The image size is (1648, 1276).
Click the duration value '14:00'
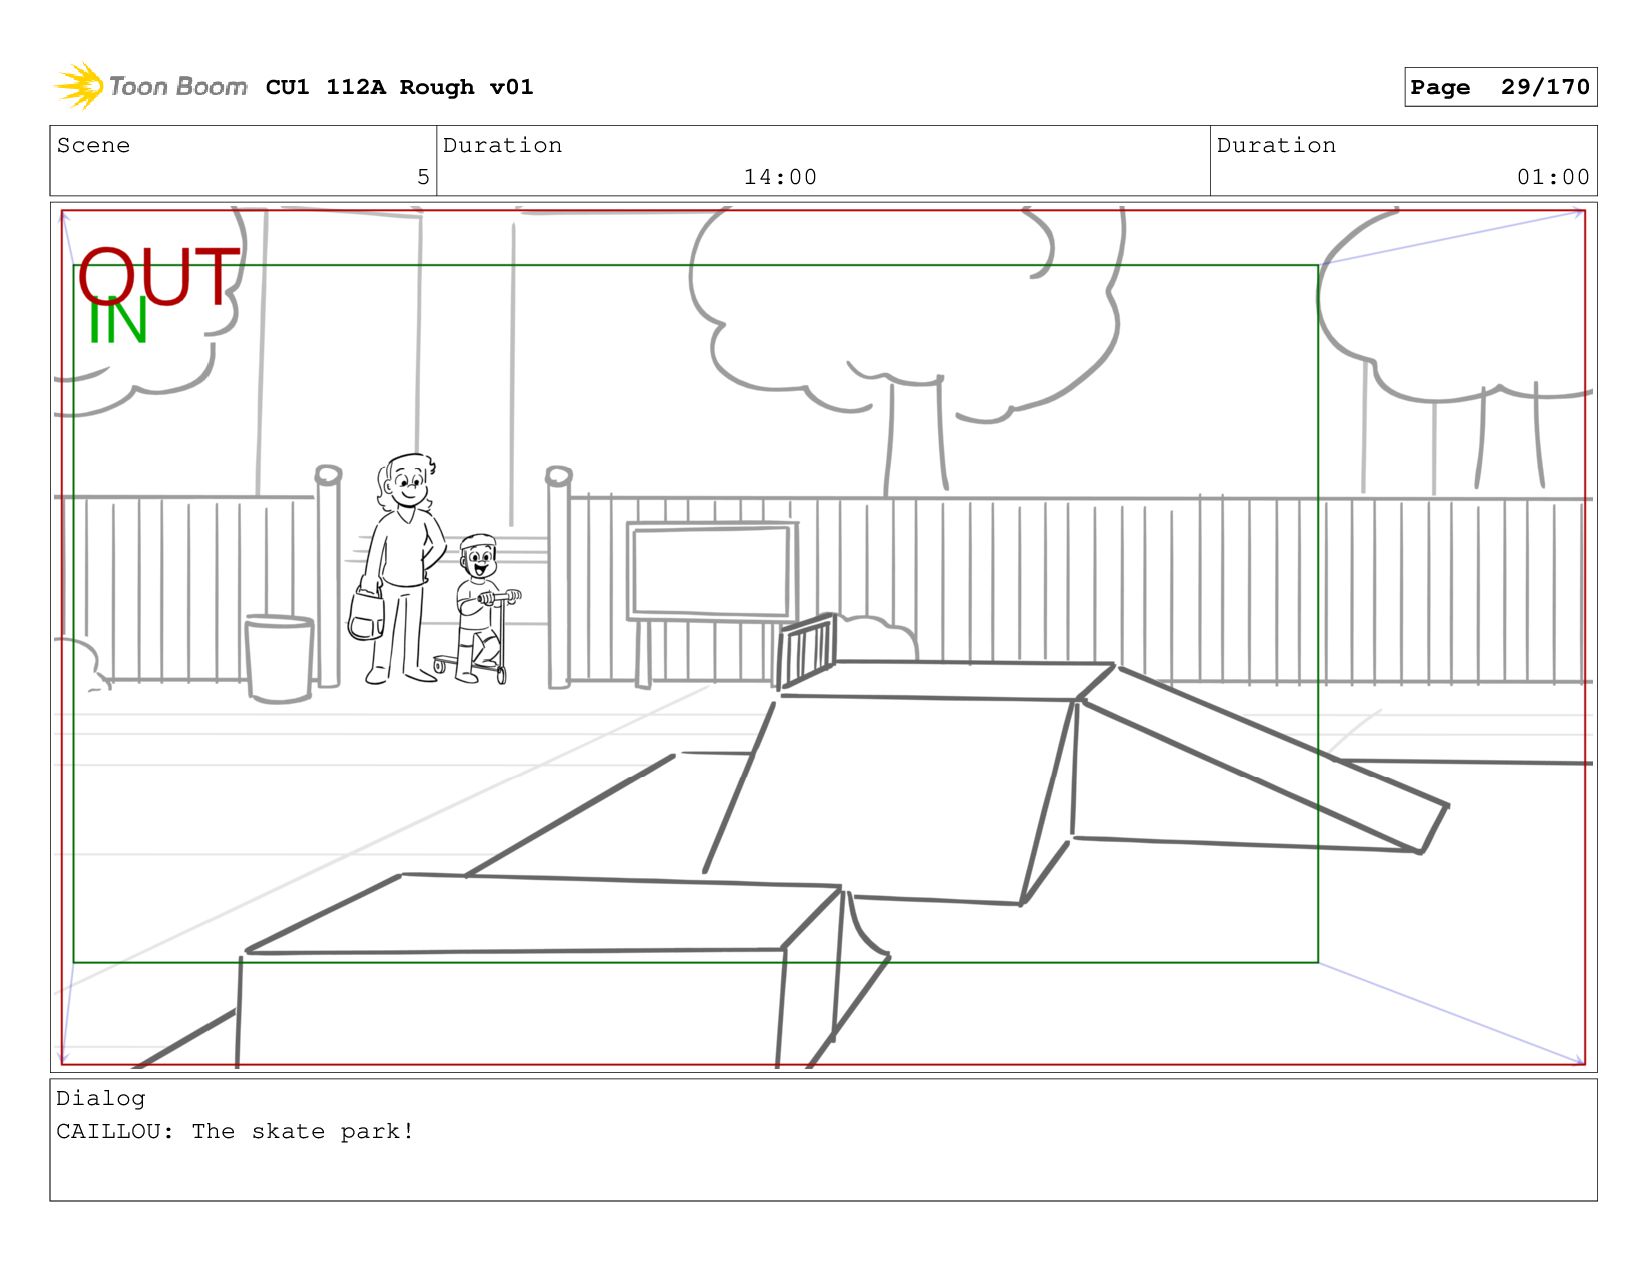[x=780, y=177]
